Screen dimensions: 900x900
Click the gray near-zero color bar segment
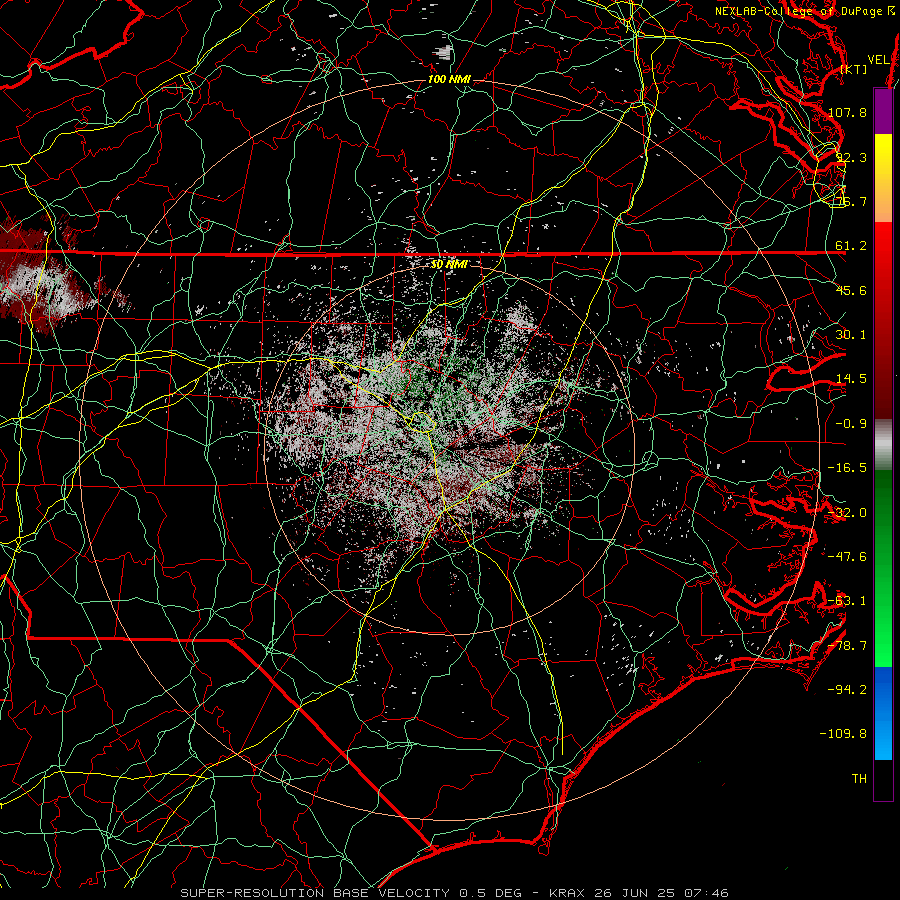click(x=883, y=444)
